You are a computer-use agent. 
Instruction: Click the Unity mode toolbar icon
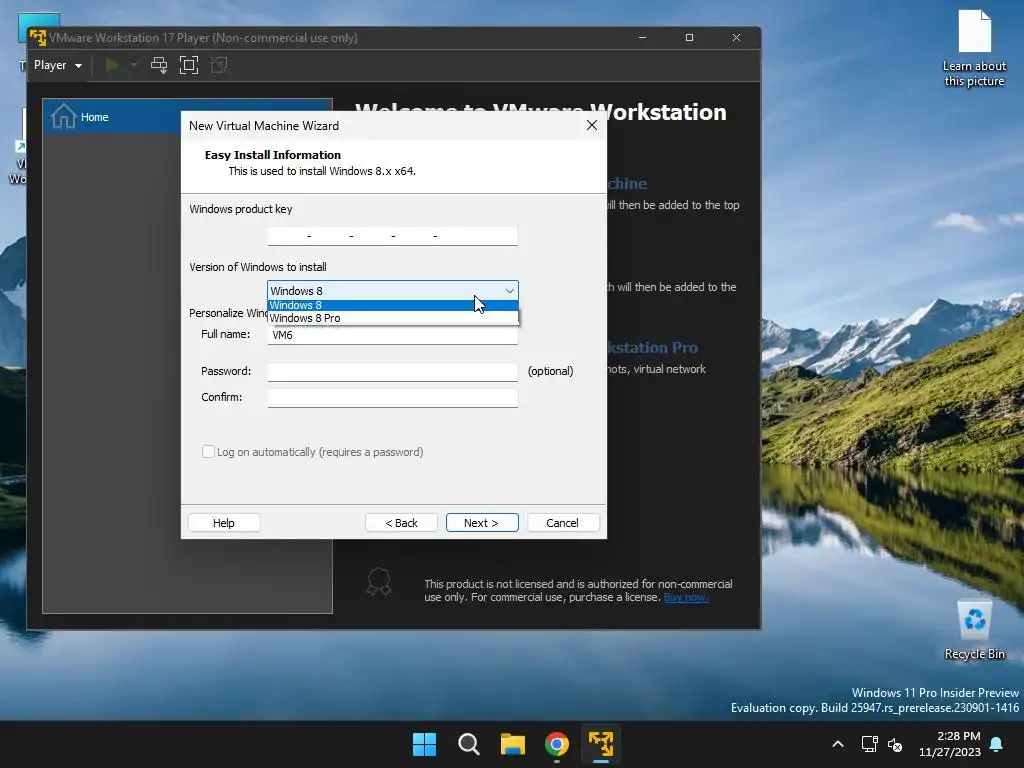(x=219, y=65)
